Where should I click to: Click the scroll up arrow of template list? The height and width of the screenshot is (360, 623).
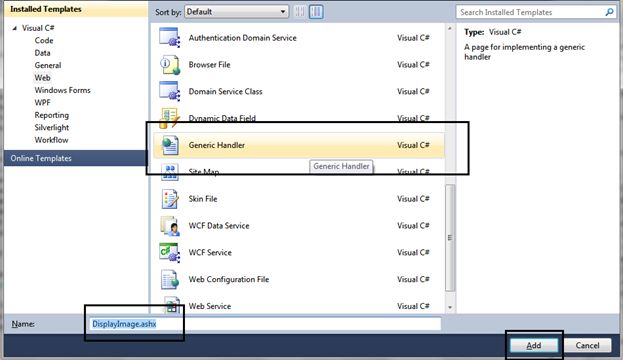coord(450,29)
